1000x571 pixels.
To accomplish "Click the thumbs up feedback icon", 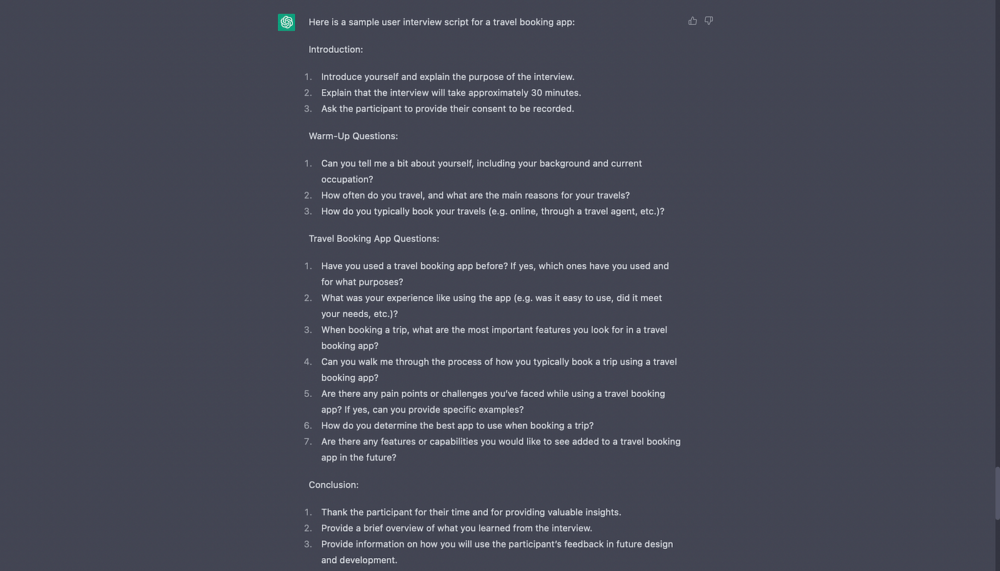I will [x=692, y=21].
